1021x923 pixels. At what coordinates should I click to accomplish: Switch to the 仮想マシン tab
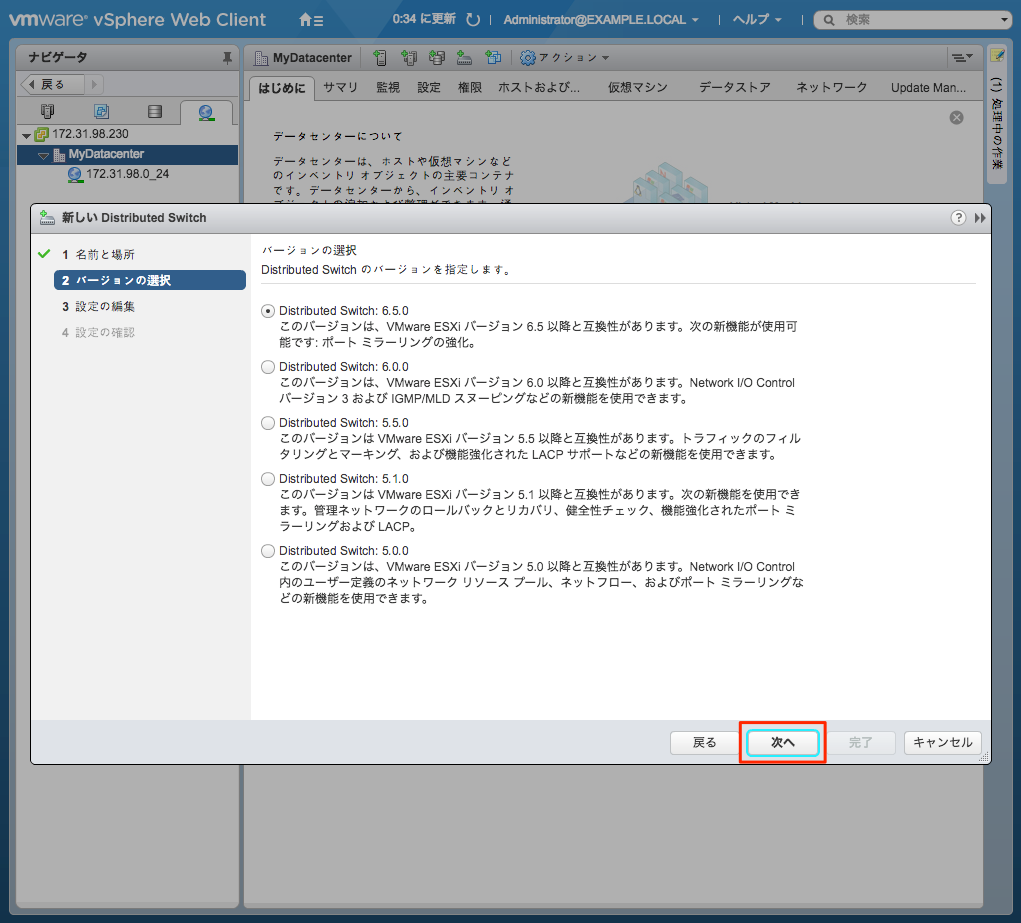click(x=637, y=88)
